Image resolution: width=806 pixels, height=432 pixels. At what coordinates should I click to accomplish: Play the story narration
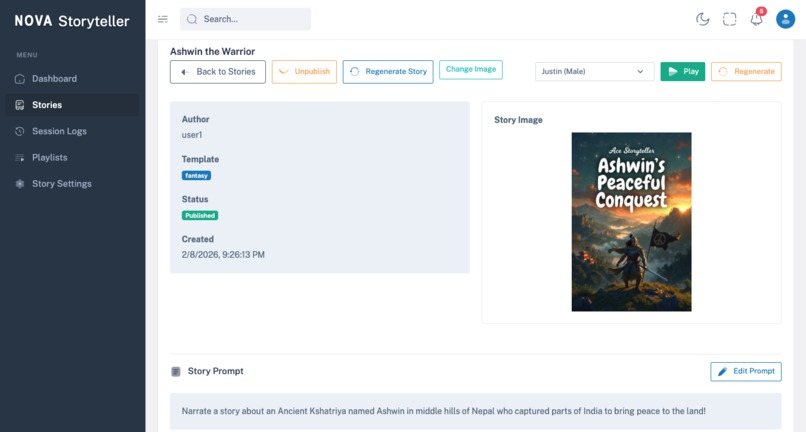click(x=683, y=71)
